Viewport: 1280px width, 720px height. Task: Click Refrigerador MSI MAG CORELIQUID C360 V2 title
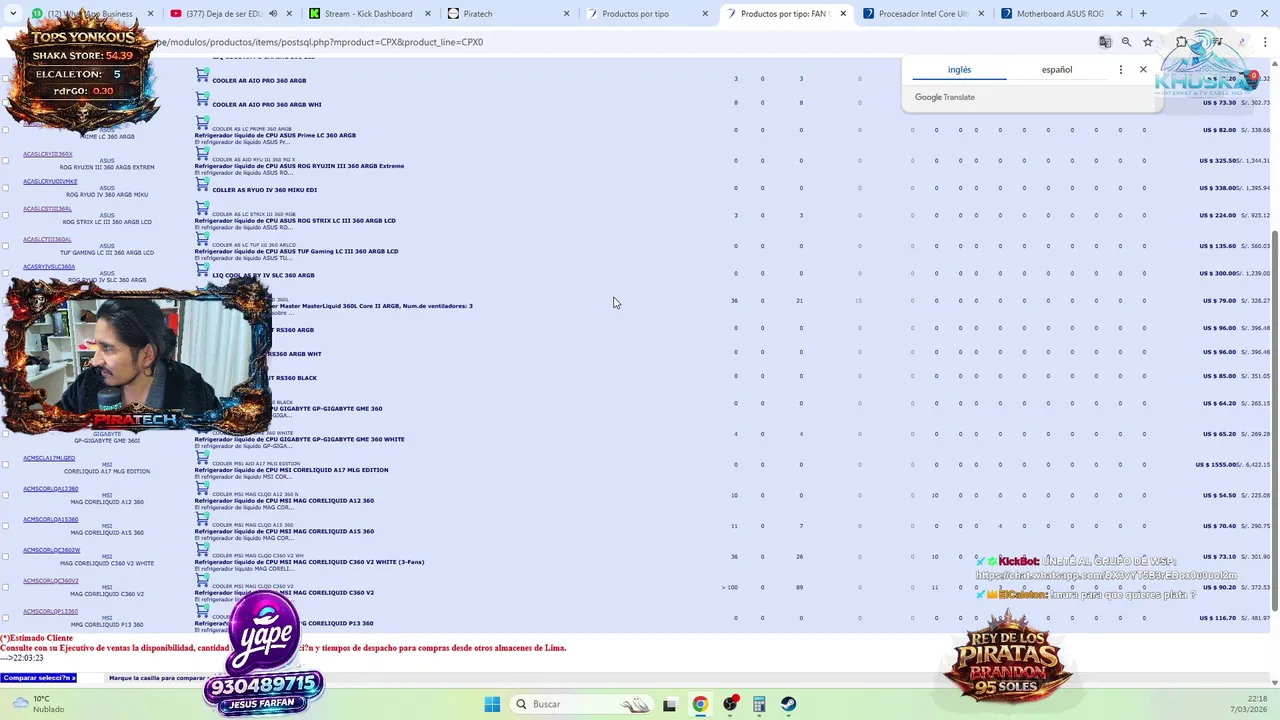[284, 593]
